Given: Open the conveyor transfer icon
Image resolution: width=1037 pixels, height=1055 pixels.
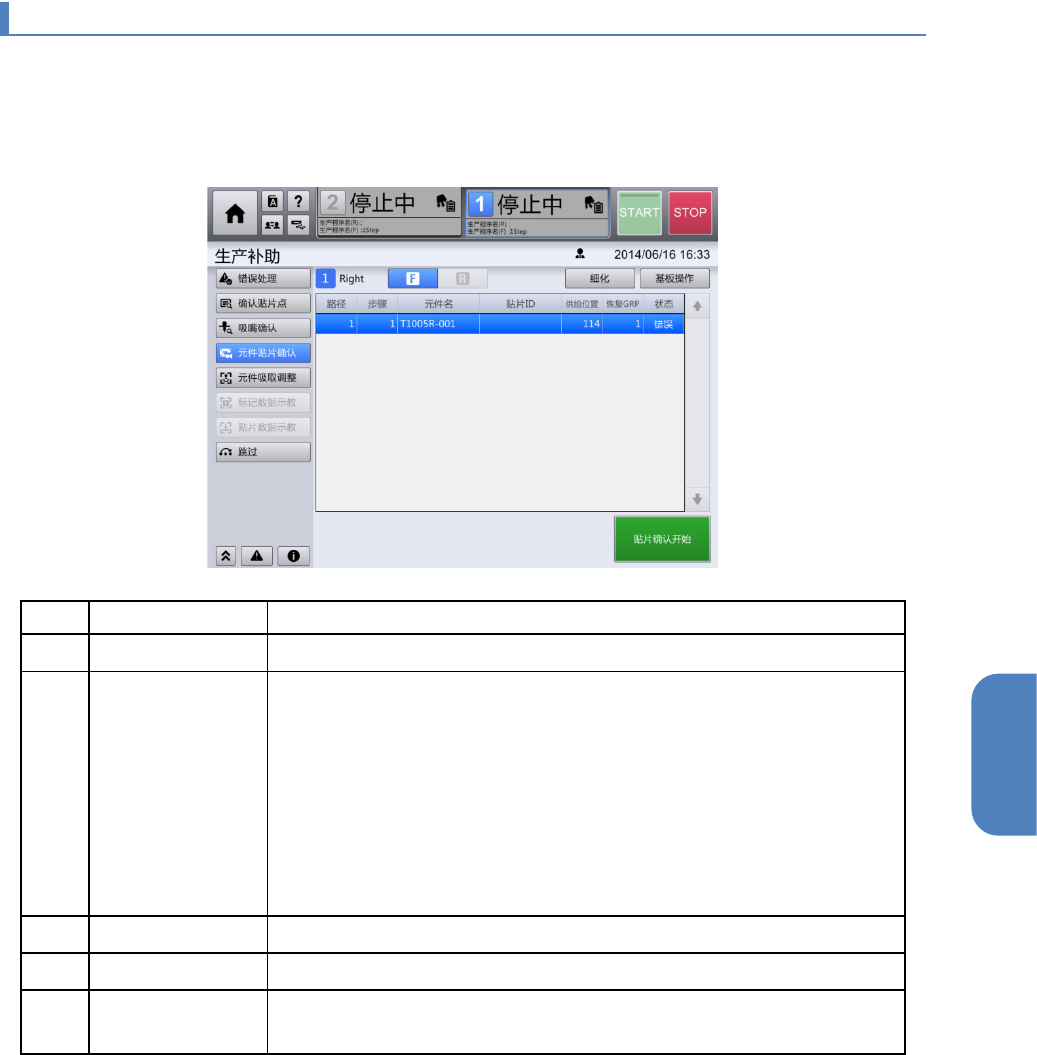Looking at the screenshot, I should tap(298, 225).
